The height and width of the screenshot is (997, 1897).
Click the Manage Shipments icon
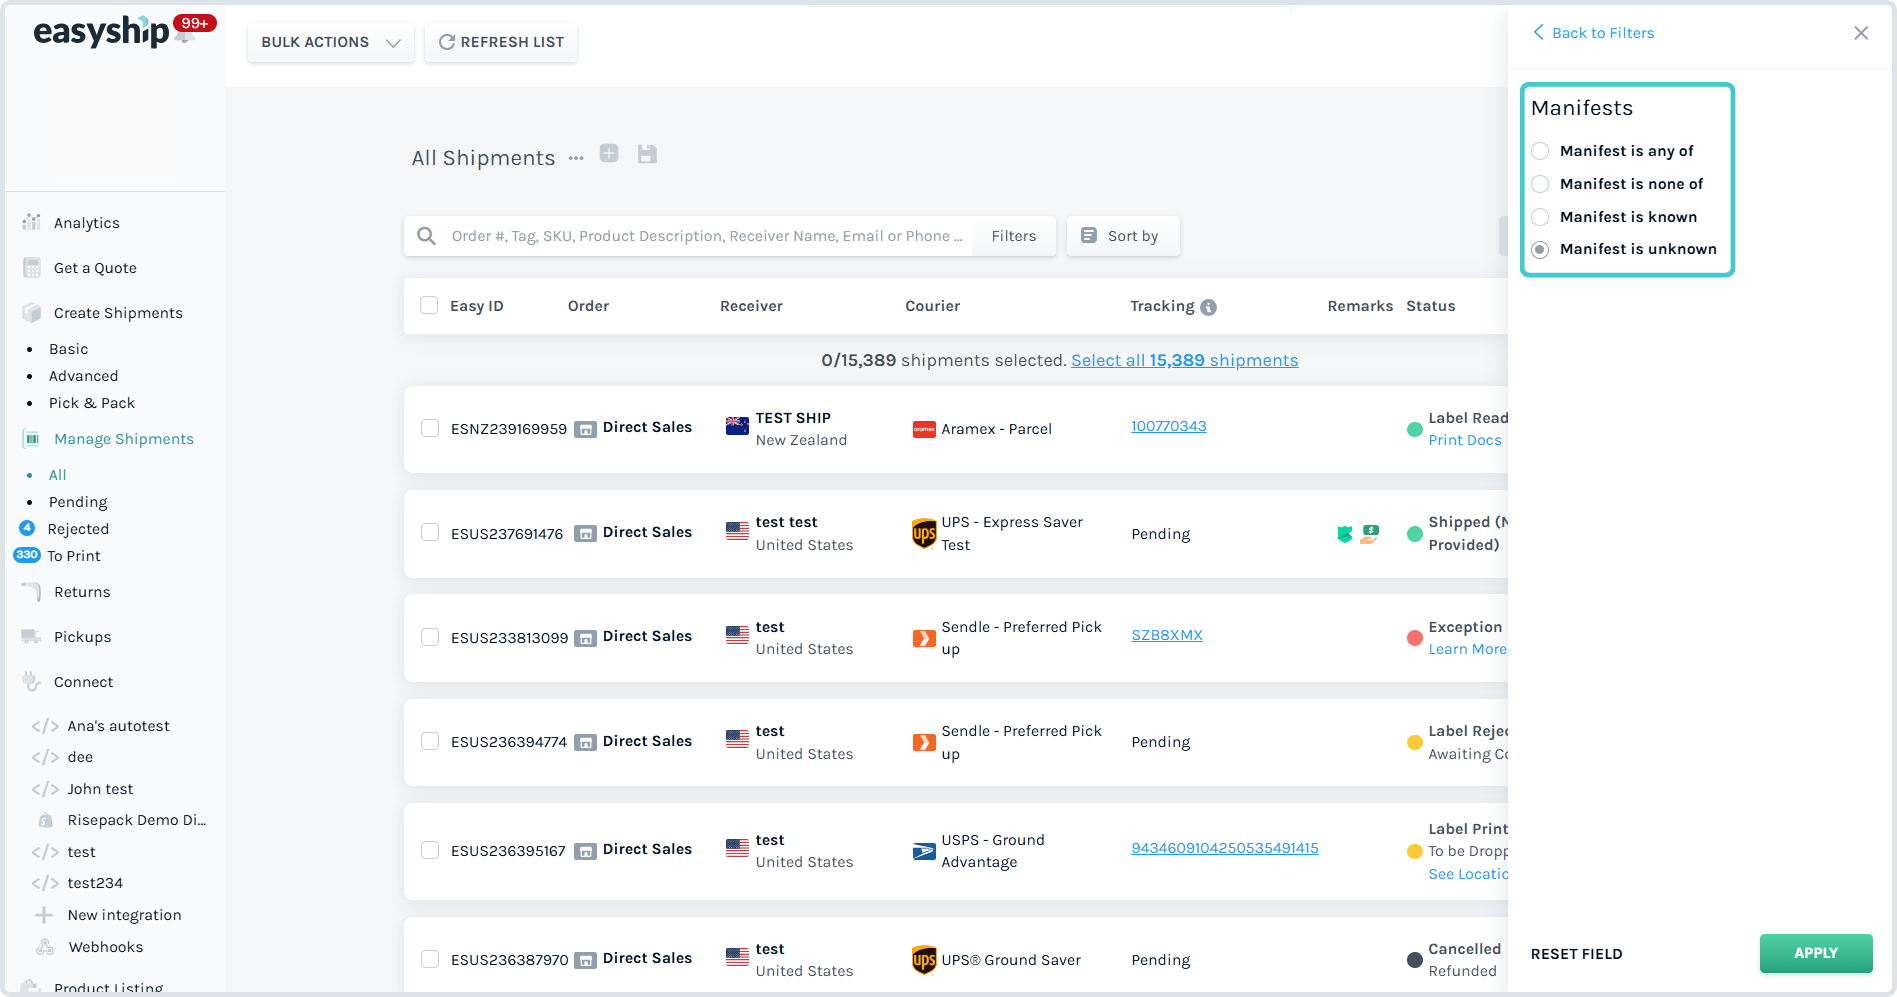click(32, 438)
